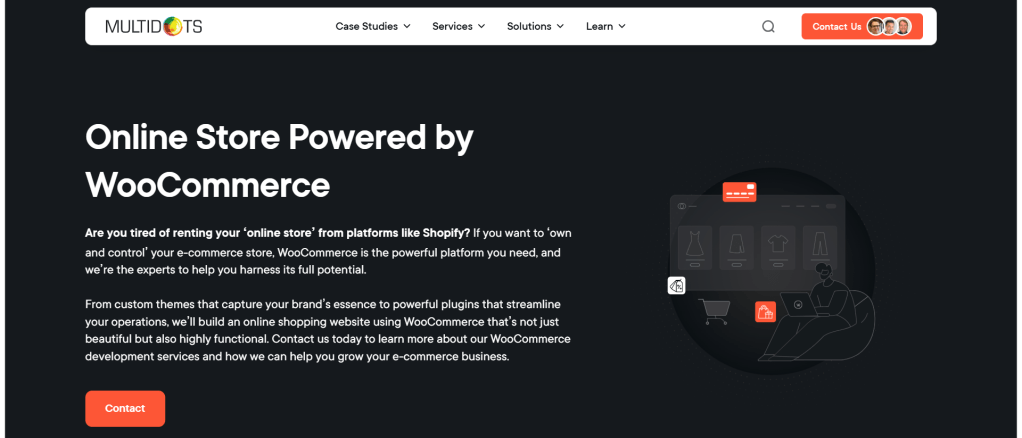The height and width of the screenshot is (438, 1022).
Task: Expand the Case Studies chevron
Action: point(407,27)
